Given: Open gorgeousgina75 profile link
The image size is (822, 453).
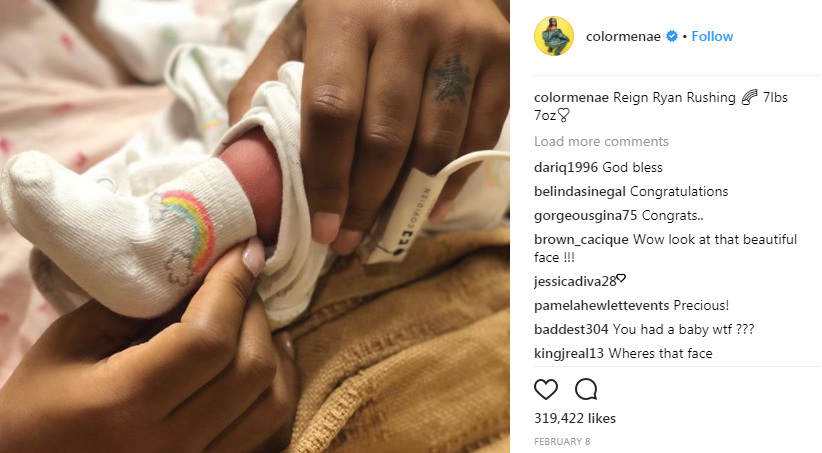Looking at the screenshot, I should (586, 216).
